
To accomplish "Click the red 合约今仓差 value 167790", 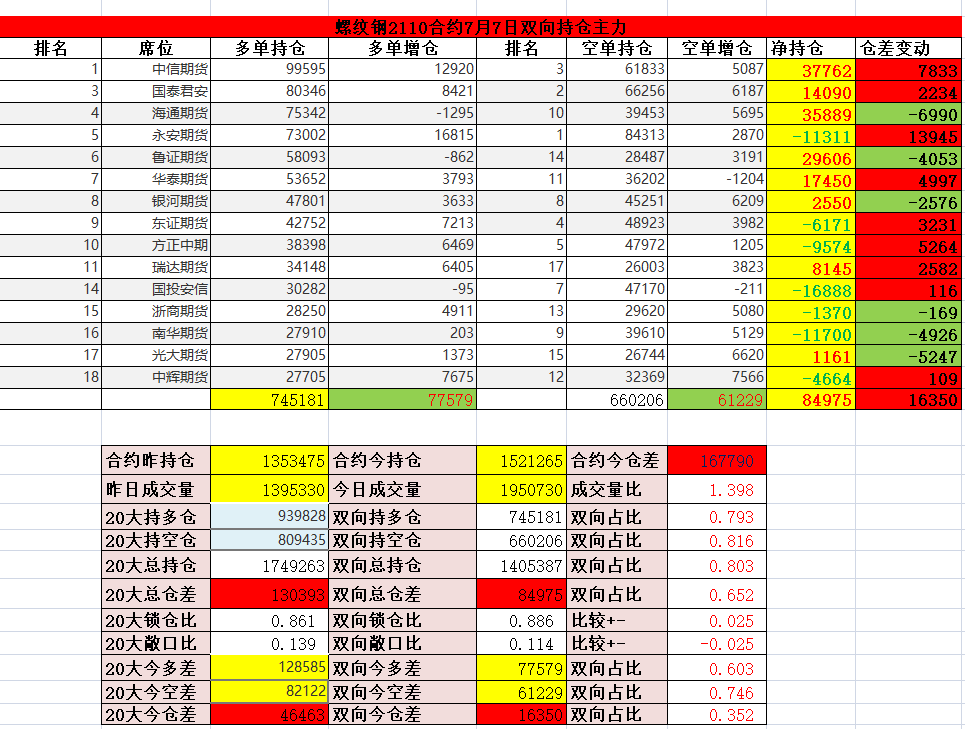I will coord(716,461).
